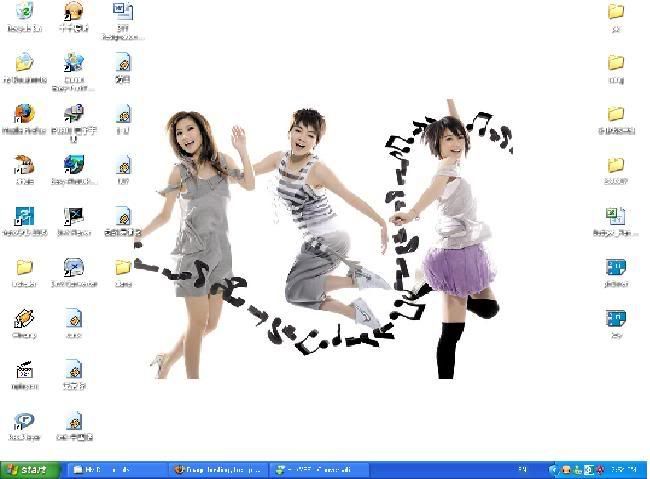Click the Start button

[x=27, y=469]
